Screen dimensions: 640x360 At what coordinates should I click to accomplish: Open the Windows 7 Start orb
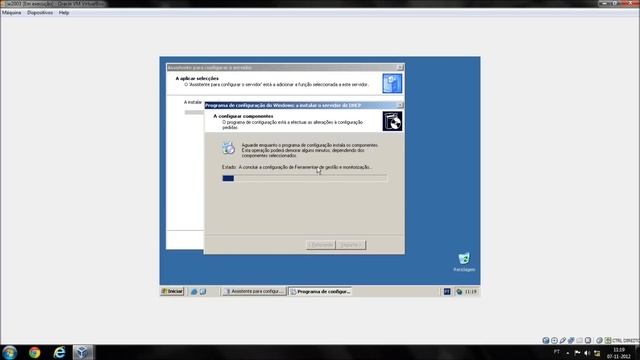tap(9, 352)
